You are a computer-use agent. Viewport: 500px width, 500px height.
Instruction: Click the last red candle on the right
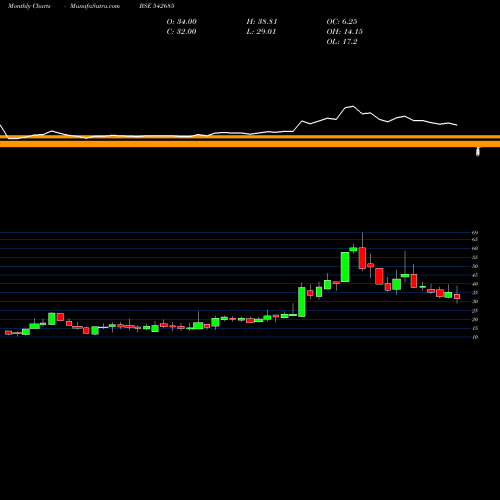457,296
